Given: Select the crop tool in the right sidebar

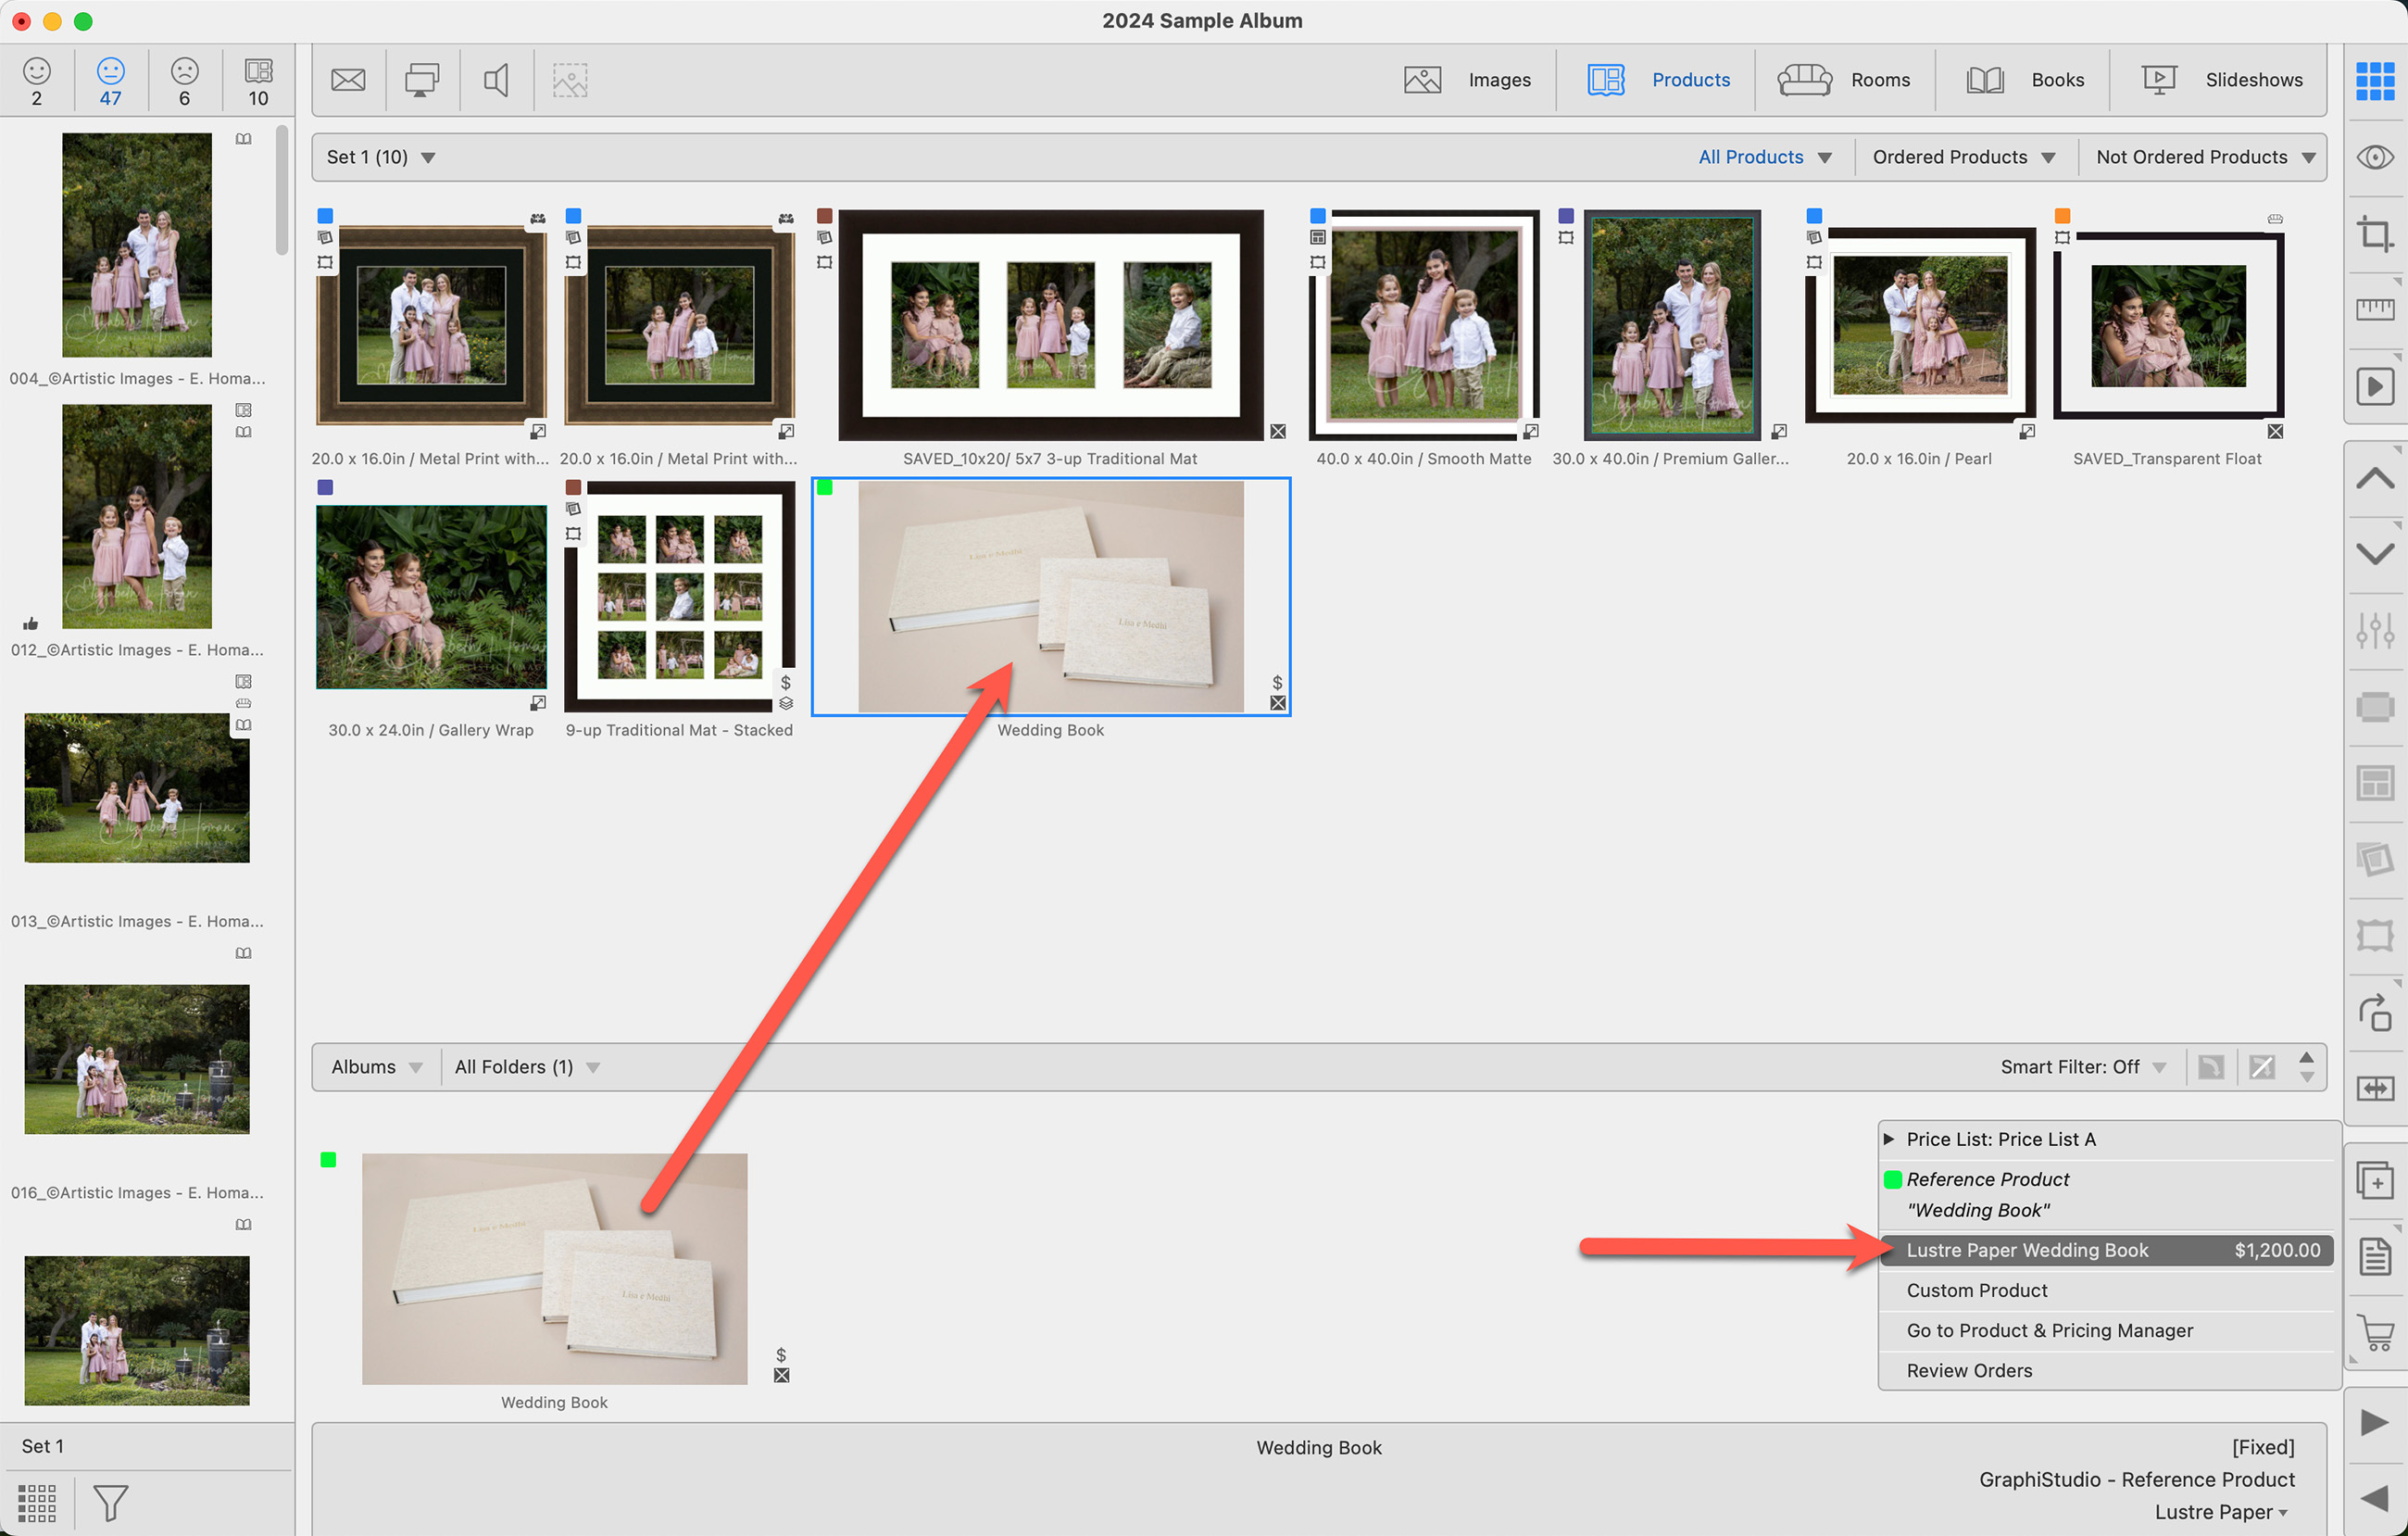Looking at the screenshot, I should [2375, 234].
